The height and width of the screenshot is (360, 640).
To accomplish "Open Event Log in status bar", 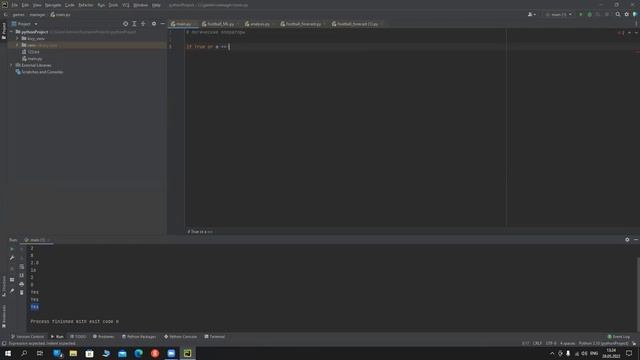I will [x=618, y=337].
